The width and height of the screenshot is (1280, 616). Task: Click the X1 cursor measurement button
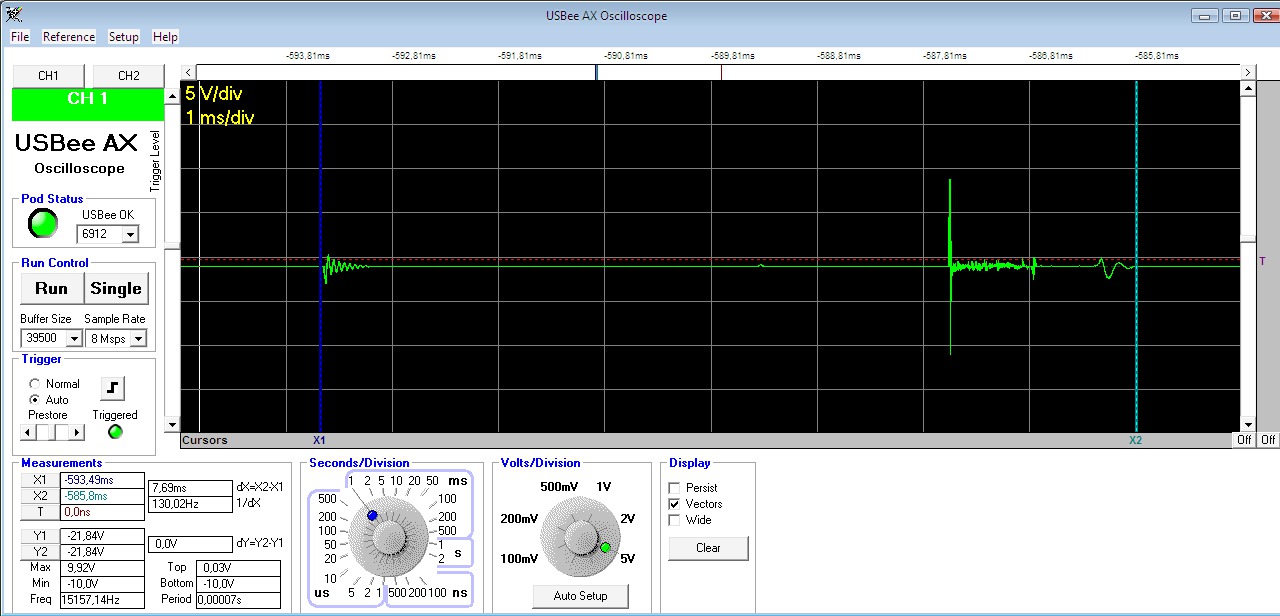pyautogui.click(x=40, y=480)
